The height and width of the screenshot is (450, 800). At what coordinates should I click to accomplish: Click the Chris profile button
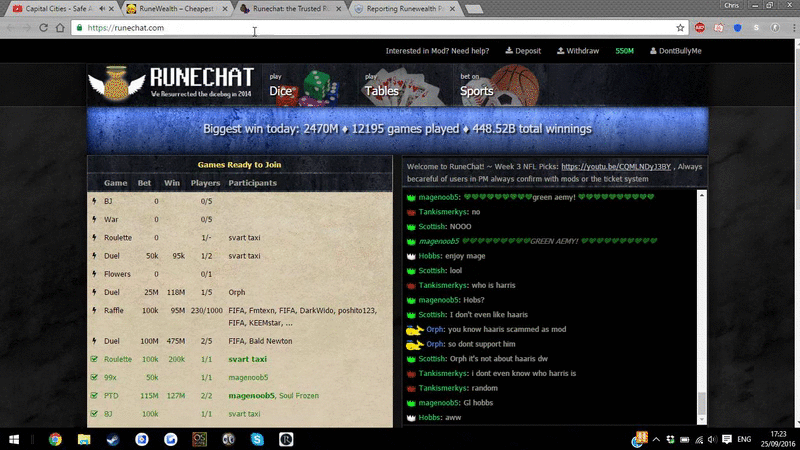pyautogui.click(x=731, y=5)
